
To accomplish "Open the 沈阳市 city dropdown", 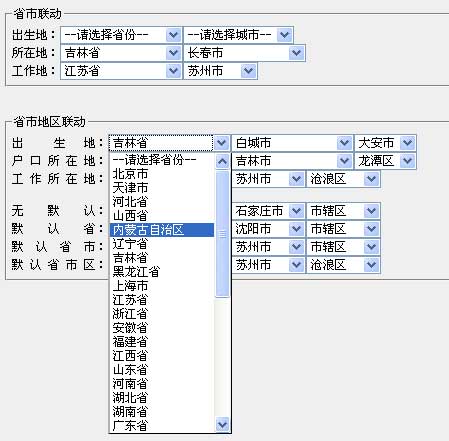I will point(268,229).
